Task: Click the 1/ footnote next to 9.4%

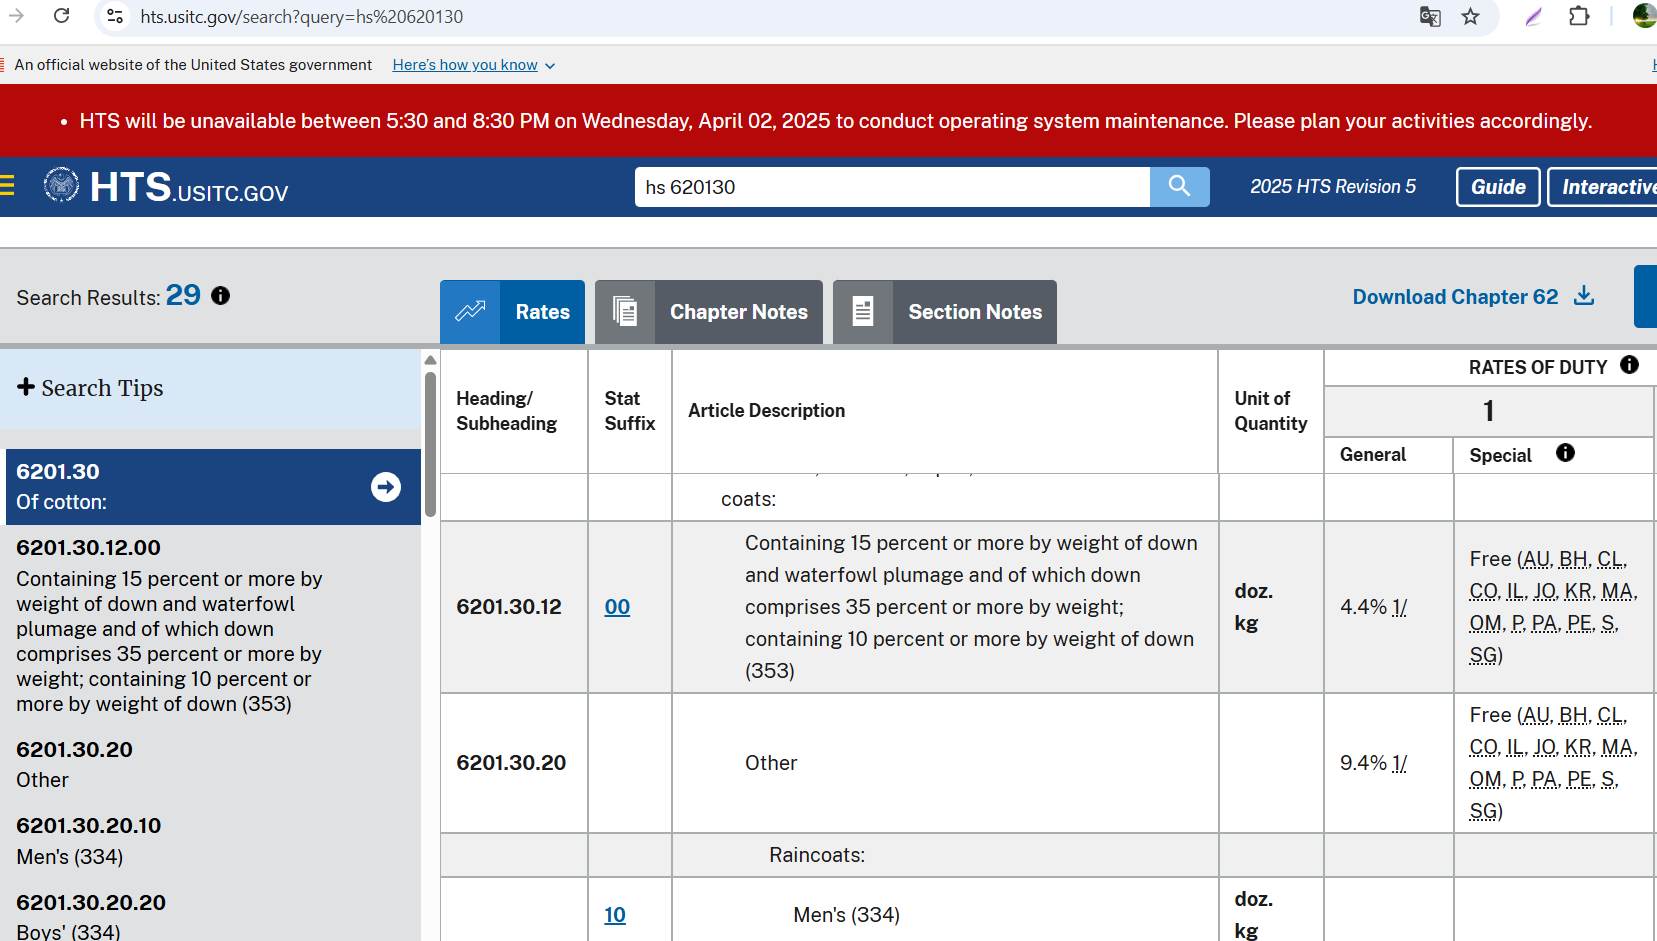Action: click(1400, 763)
